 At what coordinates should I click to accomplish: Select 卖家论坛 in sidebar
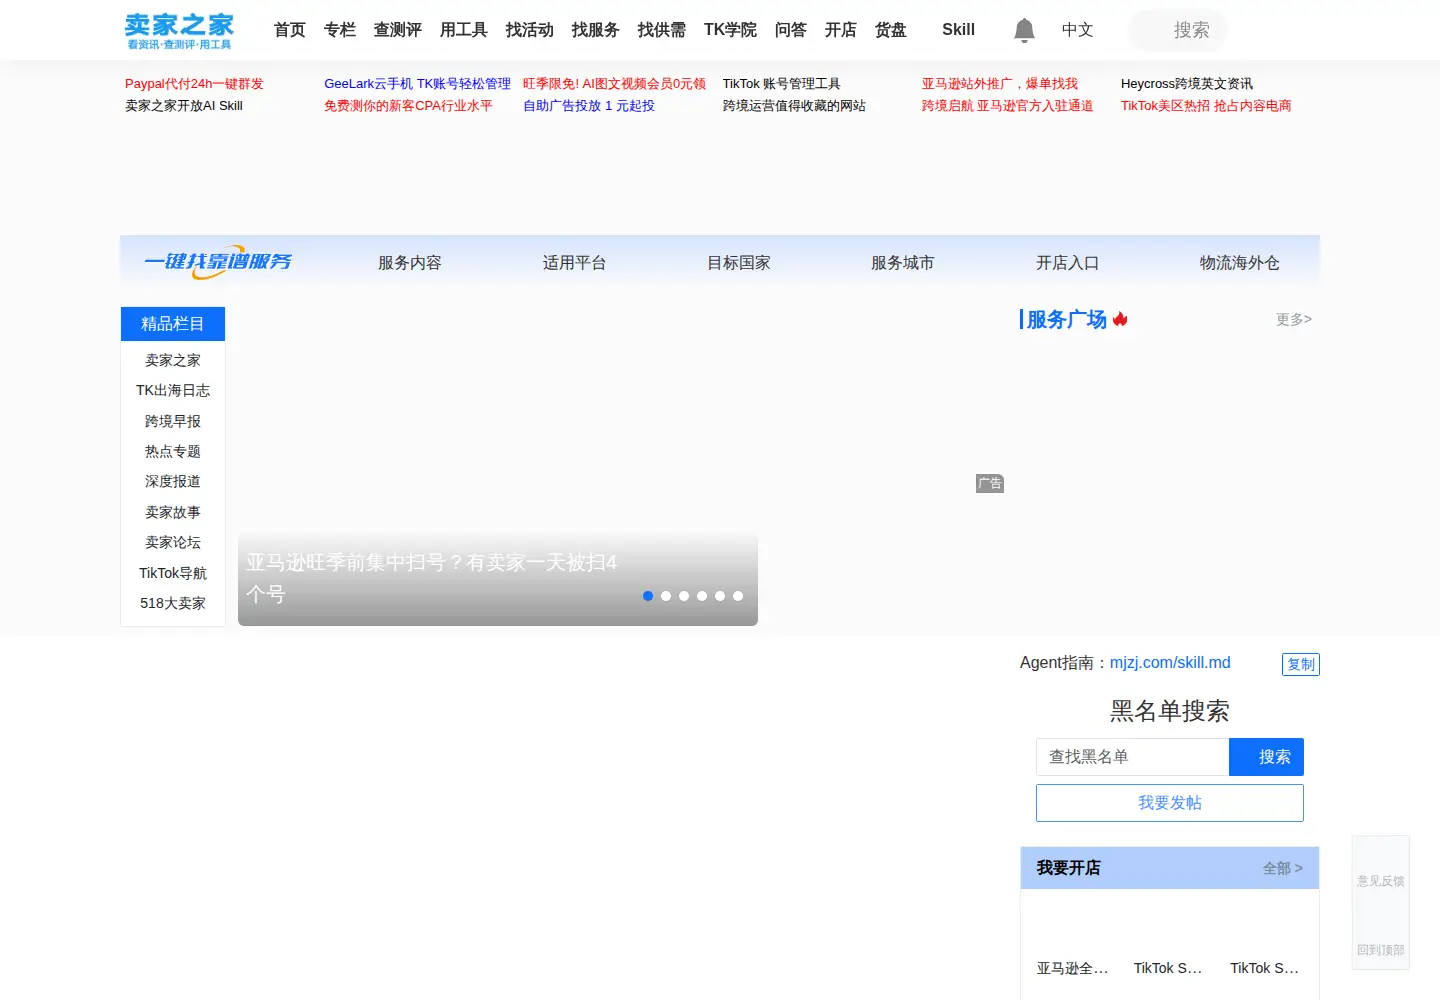pyautogui.click(x=173, y=543)
